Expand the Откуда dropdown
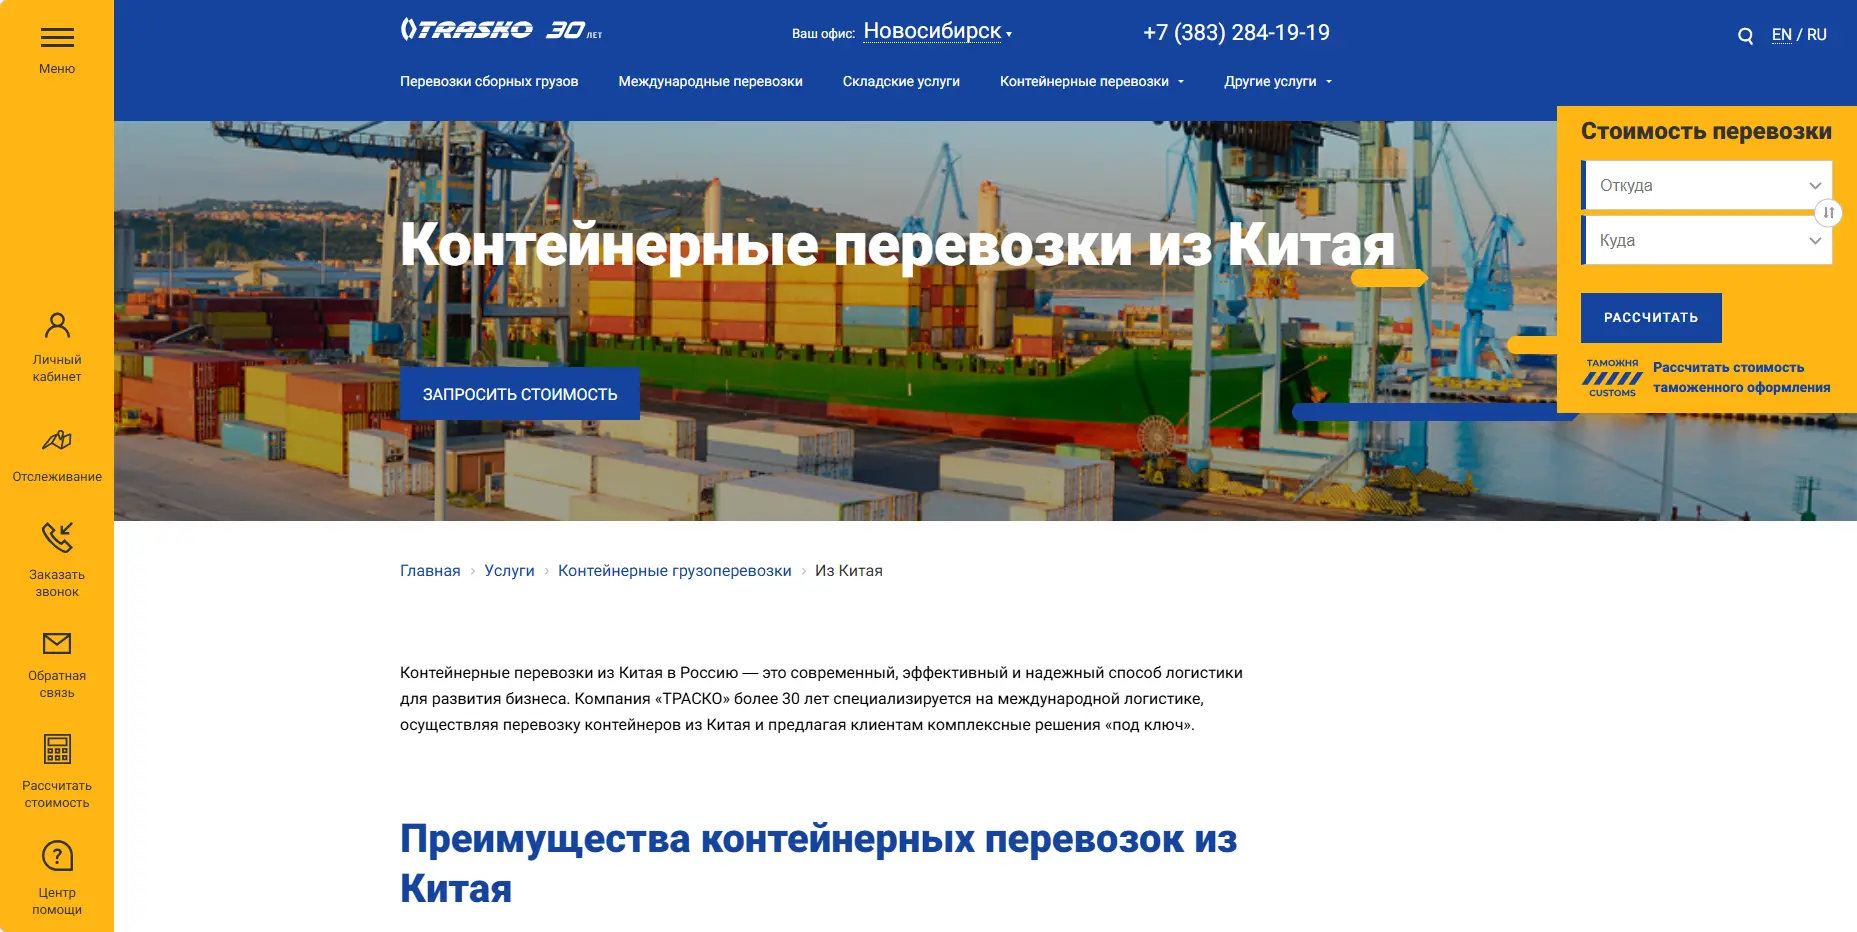 [x=1708, y=185]
